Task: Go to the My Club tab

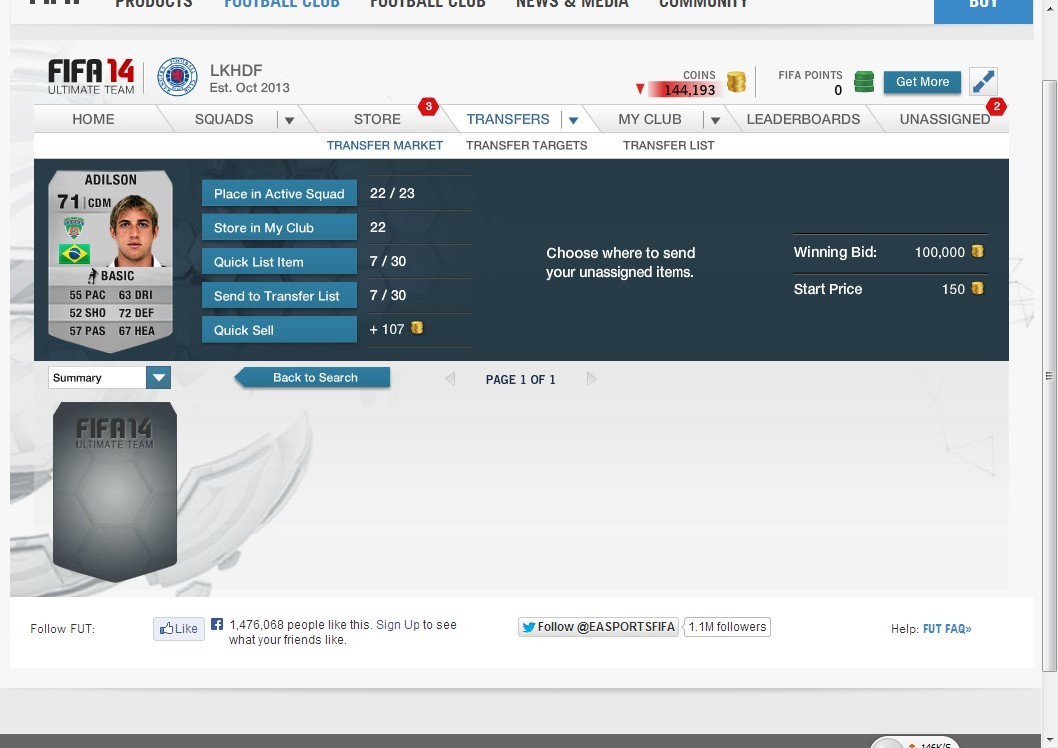Action: [x=650, y=119]
